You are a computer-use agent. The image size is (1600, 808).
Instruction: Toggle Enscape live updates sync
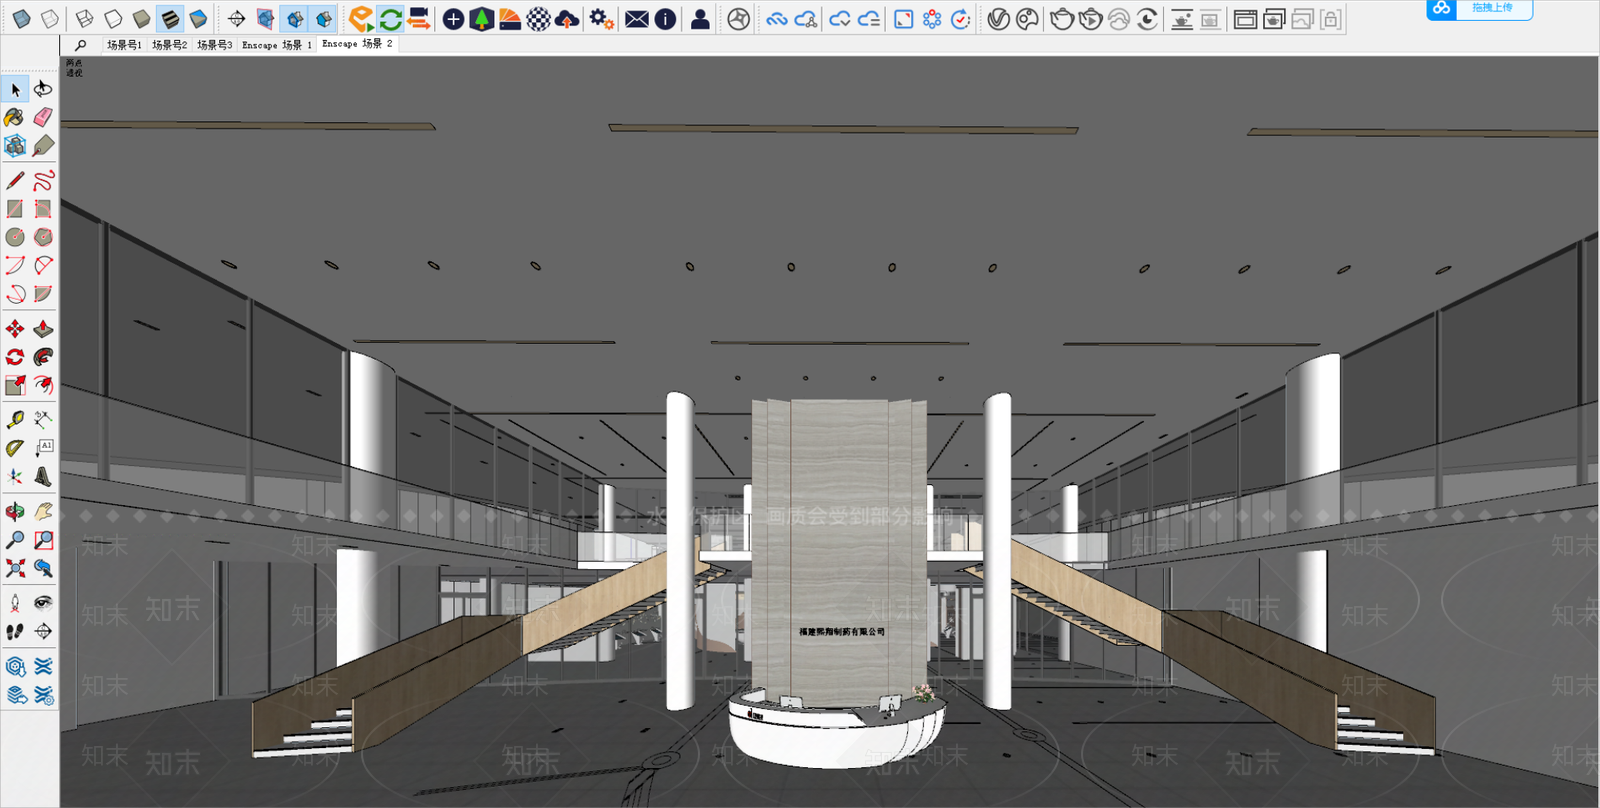click(x=390, y=18)
